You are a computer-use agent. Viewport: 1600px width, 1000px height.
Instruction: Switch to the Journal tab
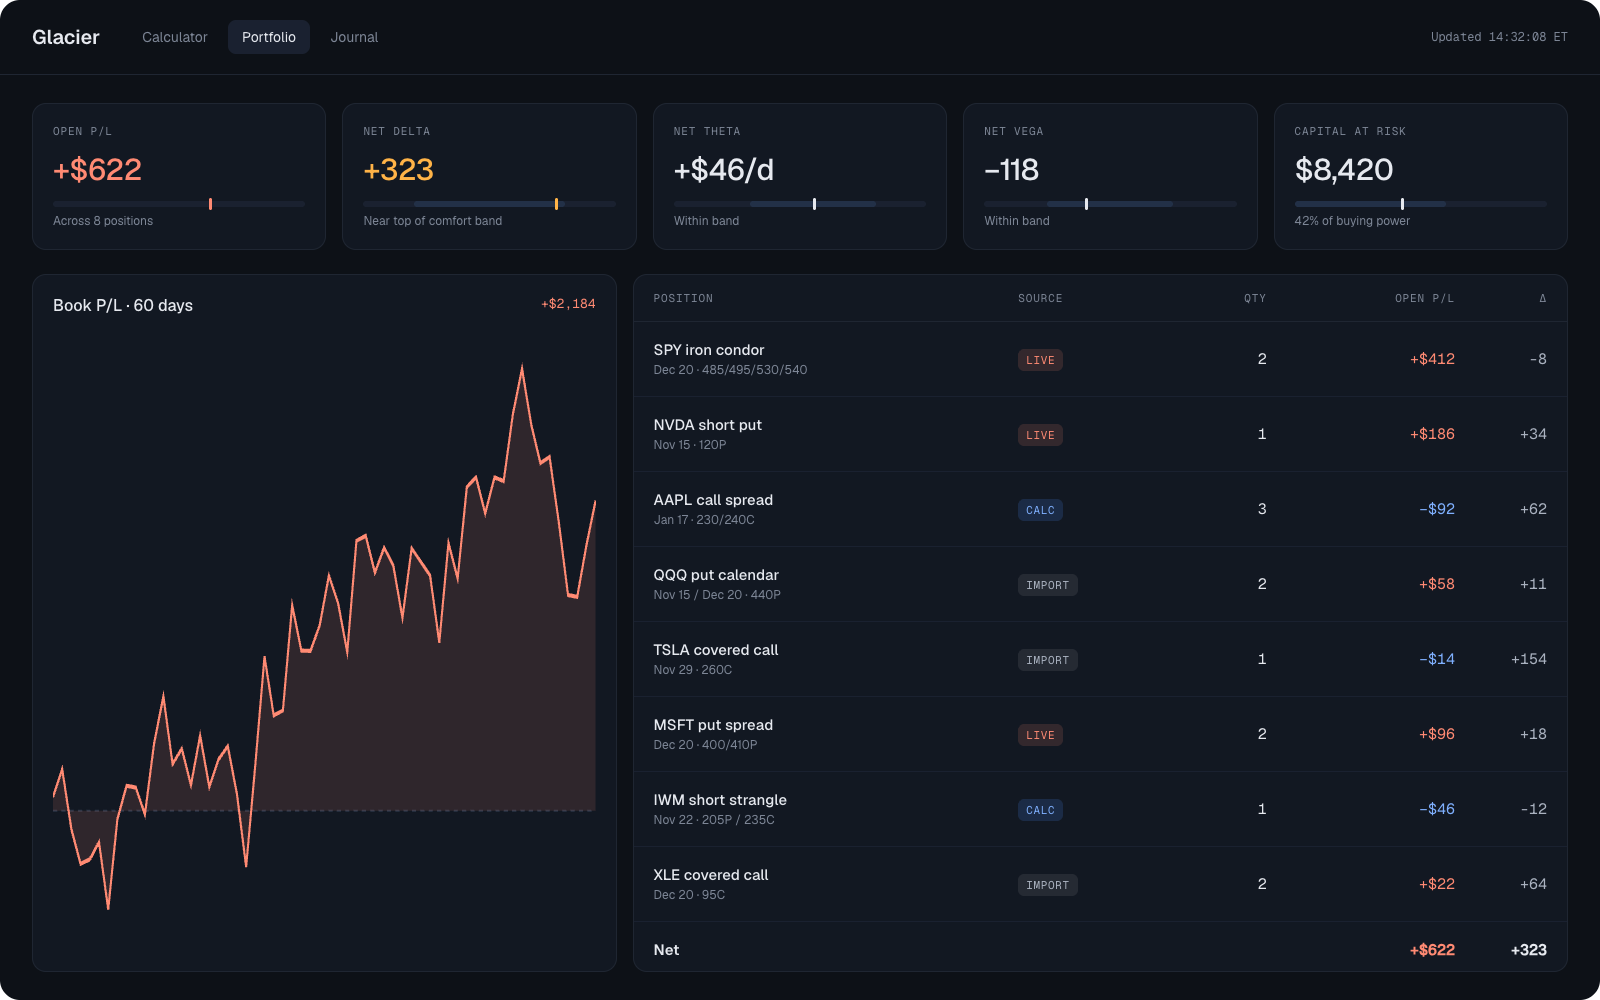click(x=354, y=37)
